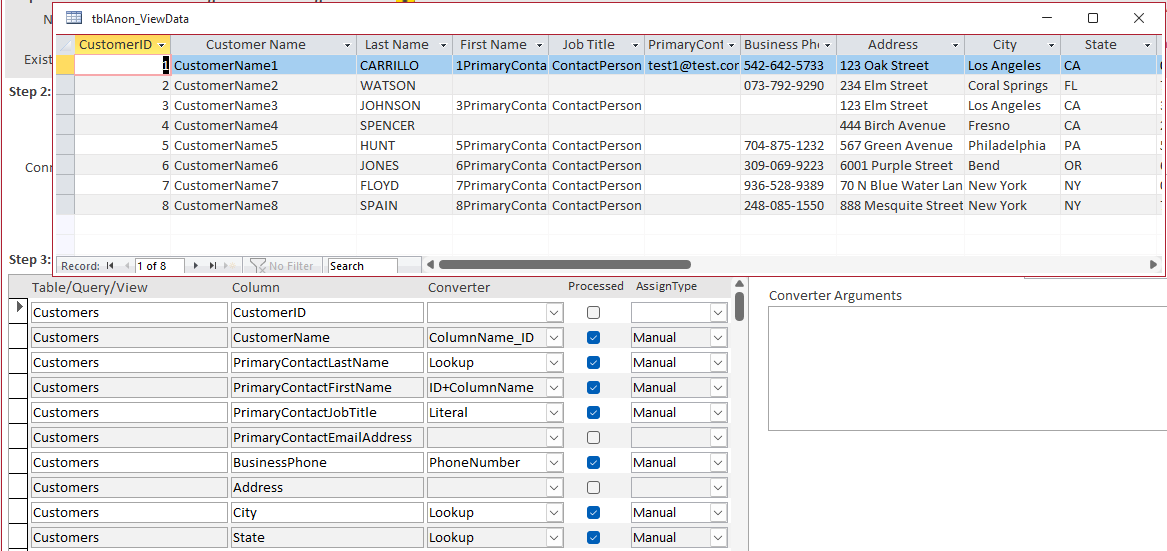Click the No Filter indicator
1167x551 pixels.
coord(282,266)
